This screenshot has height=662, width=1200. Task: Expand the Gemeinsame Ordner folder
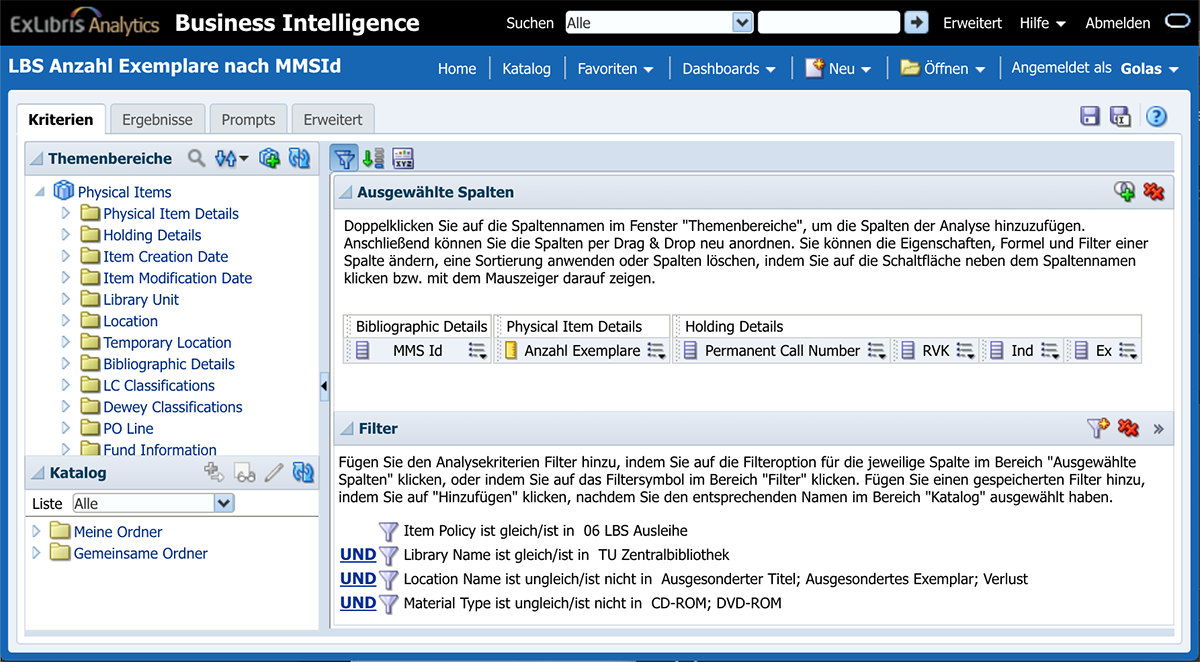[38, 553]
